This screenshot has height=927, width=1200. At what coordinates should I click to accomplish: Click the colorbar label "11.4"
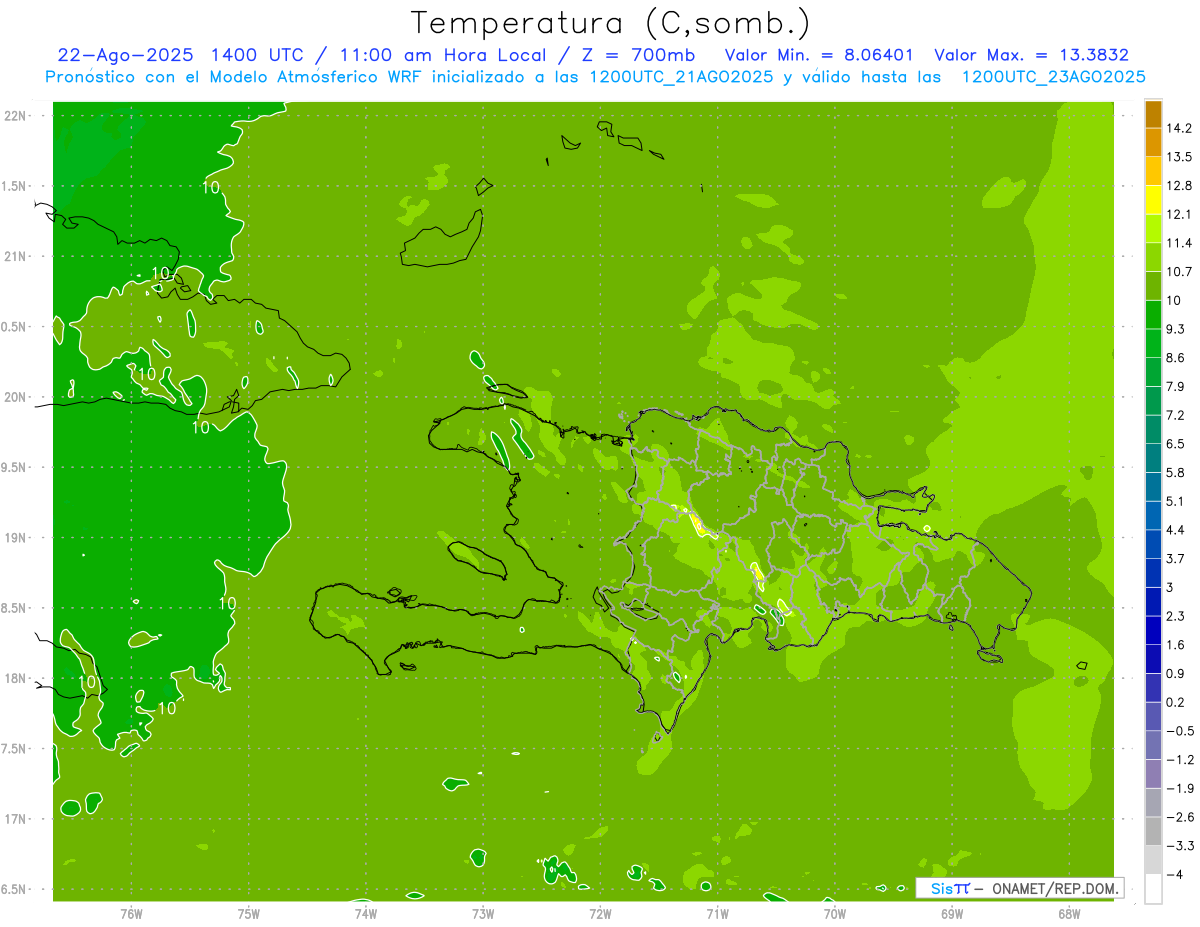[x=1179, y=243]
